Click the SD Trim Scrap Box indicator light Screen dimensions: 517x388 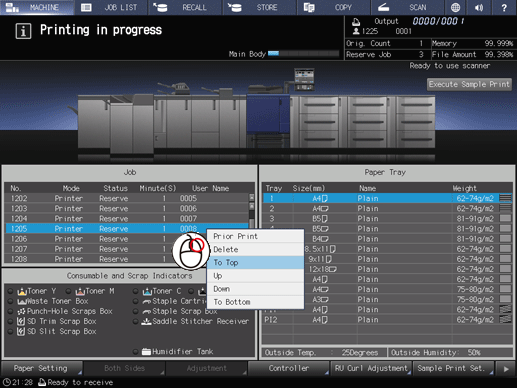(10, 322)
